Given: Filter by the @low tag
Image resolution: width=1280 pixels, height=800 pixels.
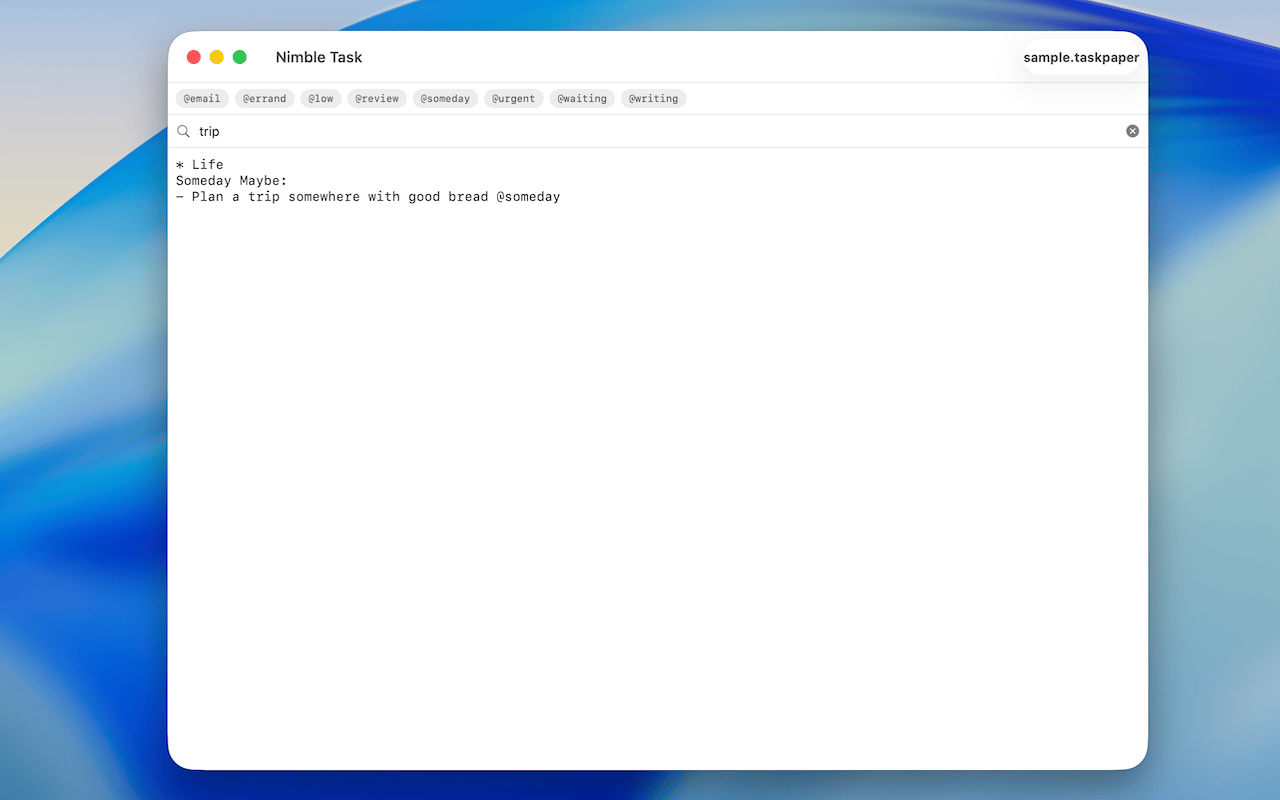Looking at the screenshot, I should click(x=321, y=98).
